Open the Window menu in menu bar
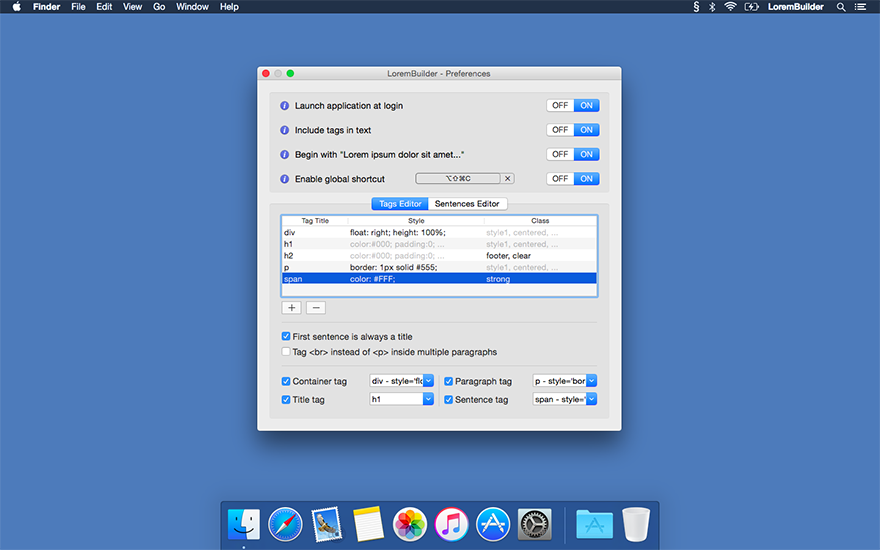This screenshot has width=880, height=550. pyautogui.click(x=192, y=7)
